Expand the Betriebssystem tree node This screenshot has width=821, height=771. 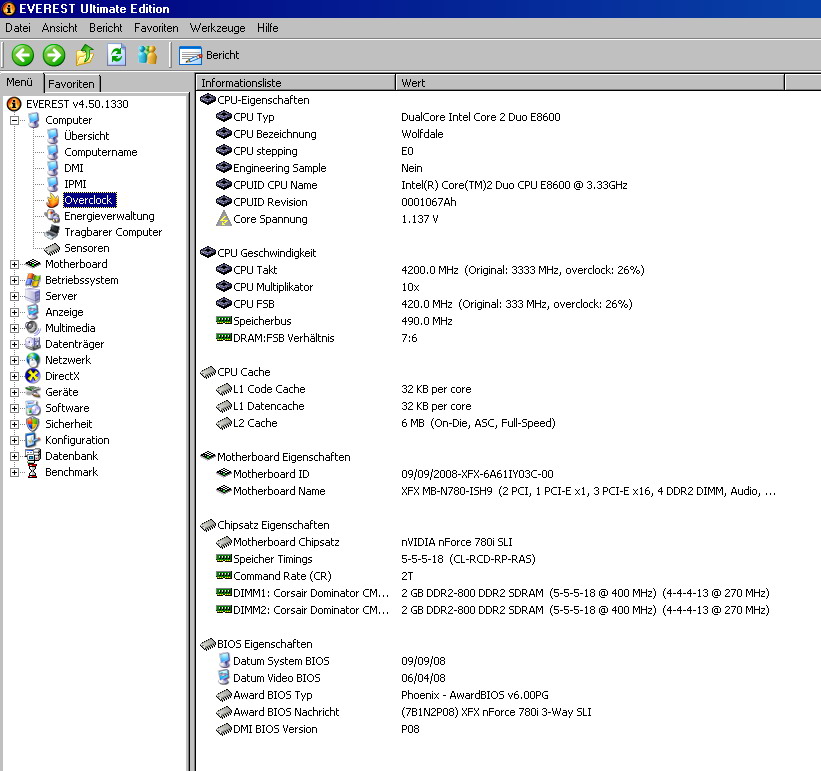coord(14,281)
